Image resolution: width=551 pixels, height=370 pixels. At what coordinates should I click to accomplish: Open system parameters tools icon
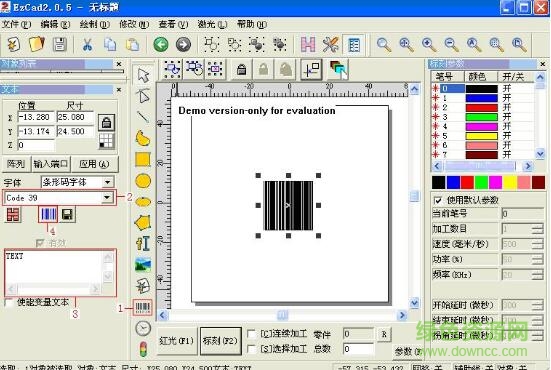tap(331, 45)
